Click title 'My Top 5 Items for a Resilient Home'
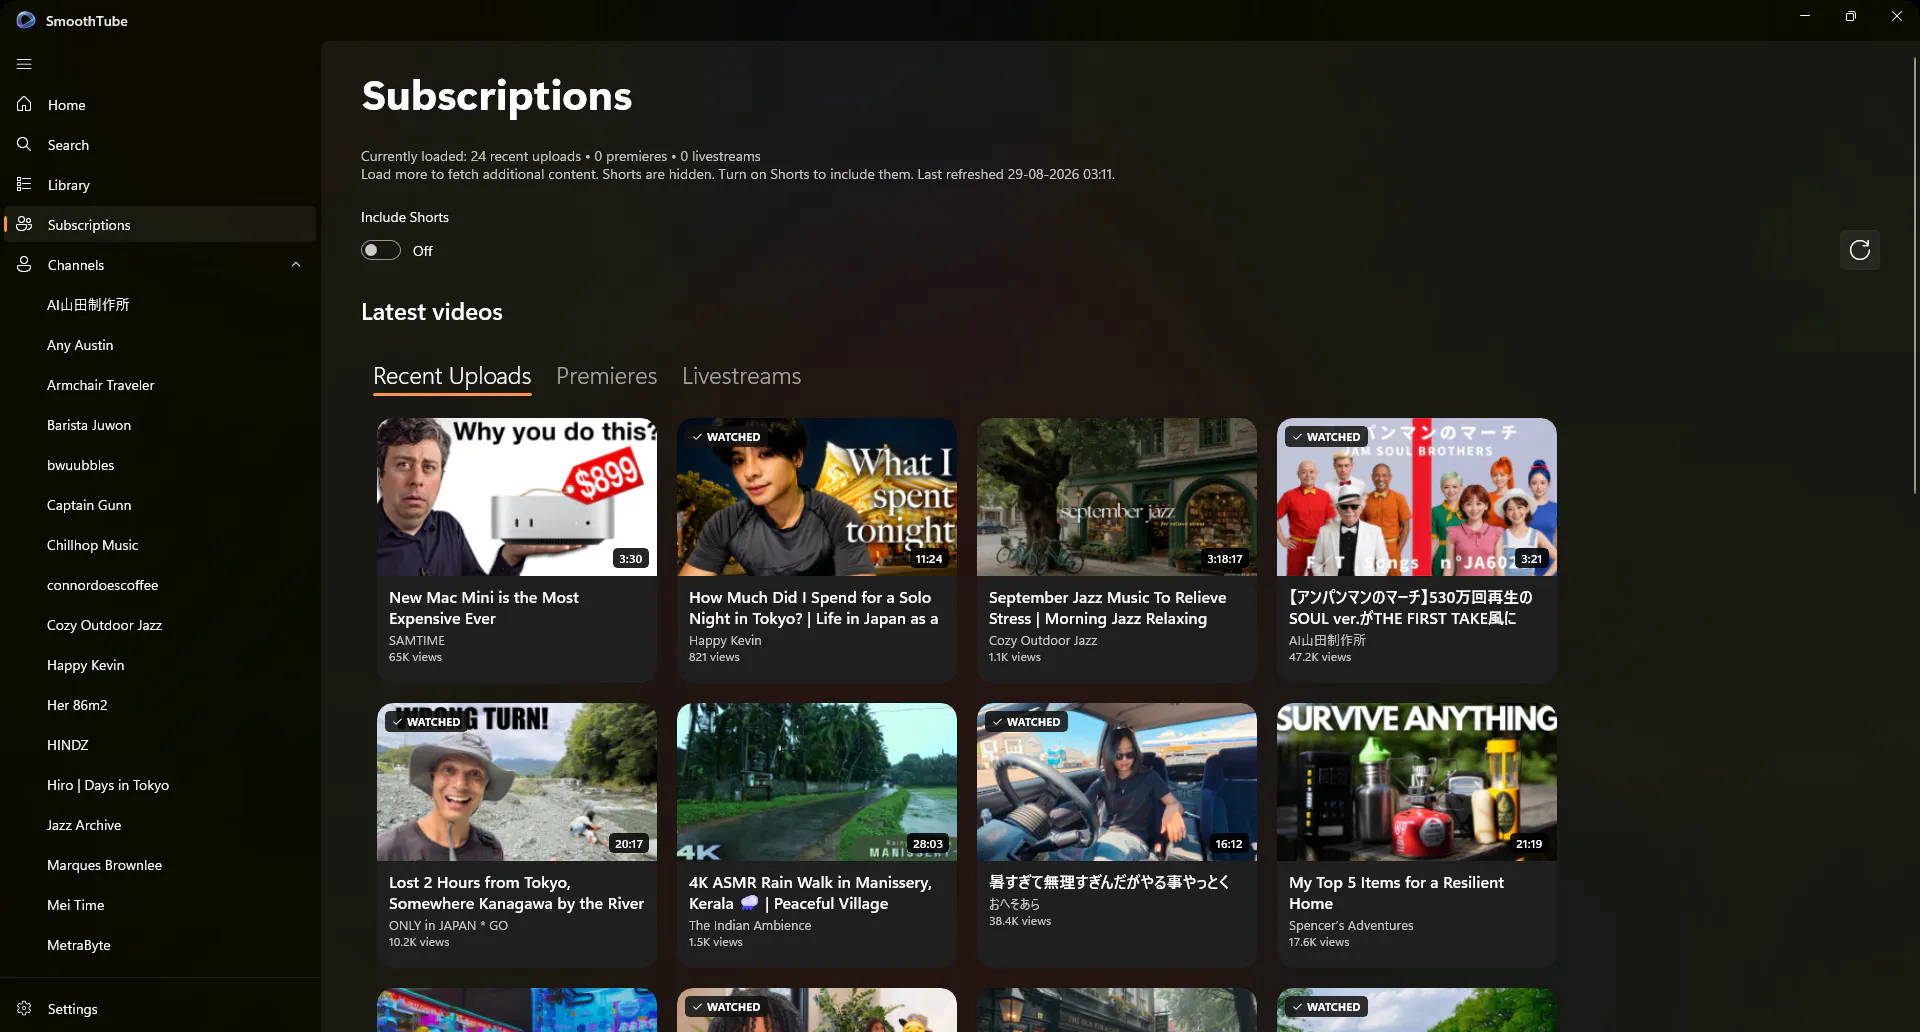 (1396, 893)
